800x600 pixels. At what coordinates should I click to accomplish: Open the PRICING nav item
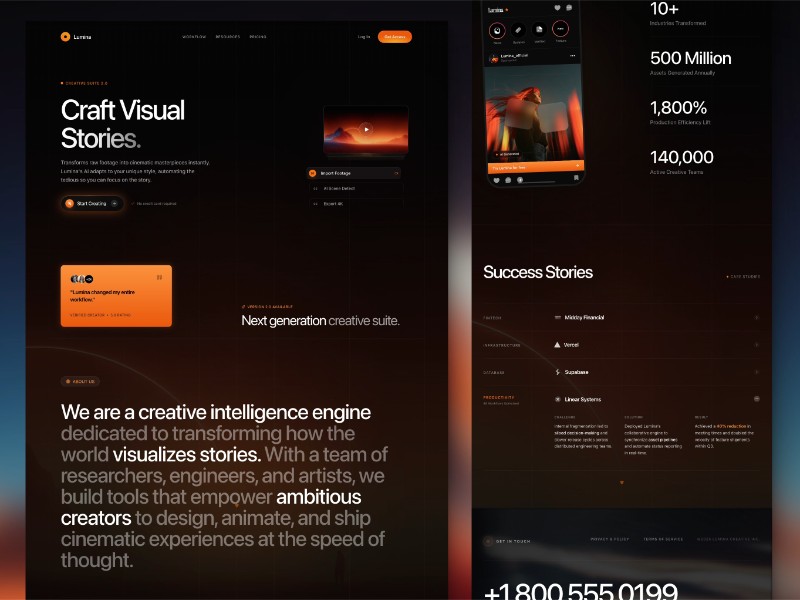point(258,35)
